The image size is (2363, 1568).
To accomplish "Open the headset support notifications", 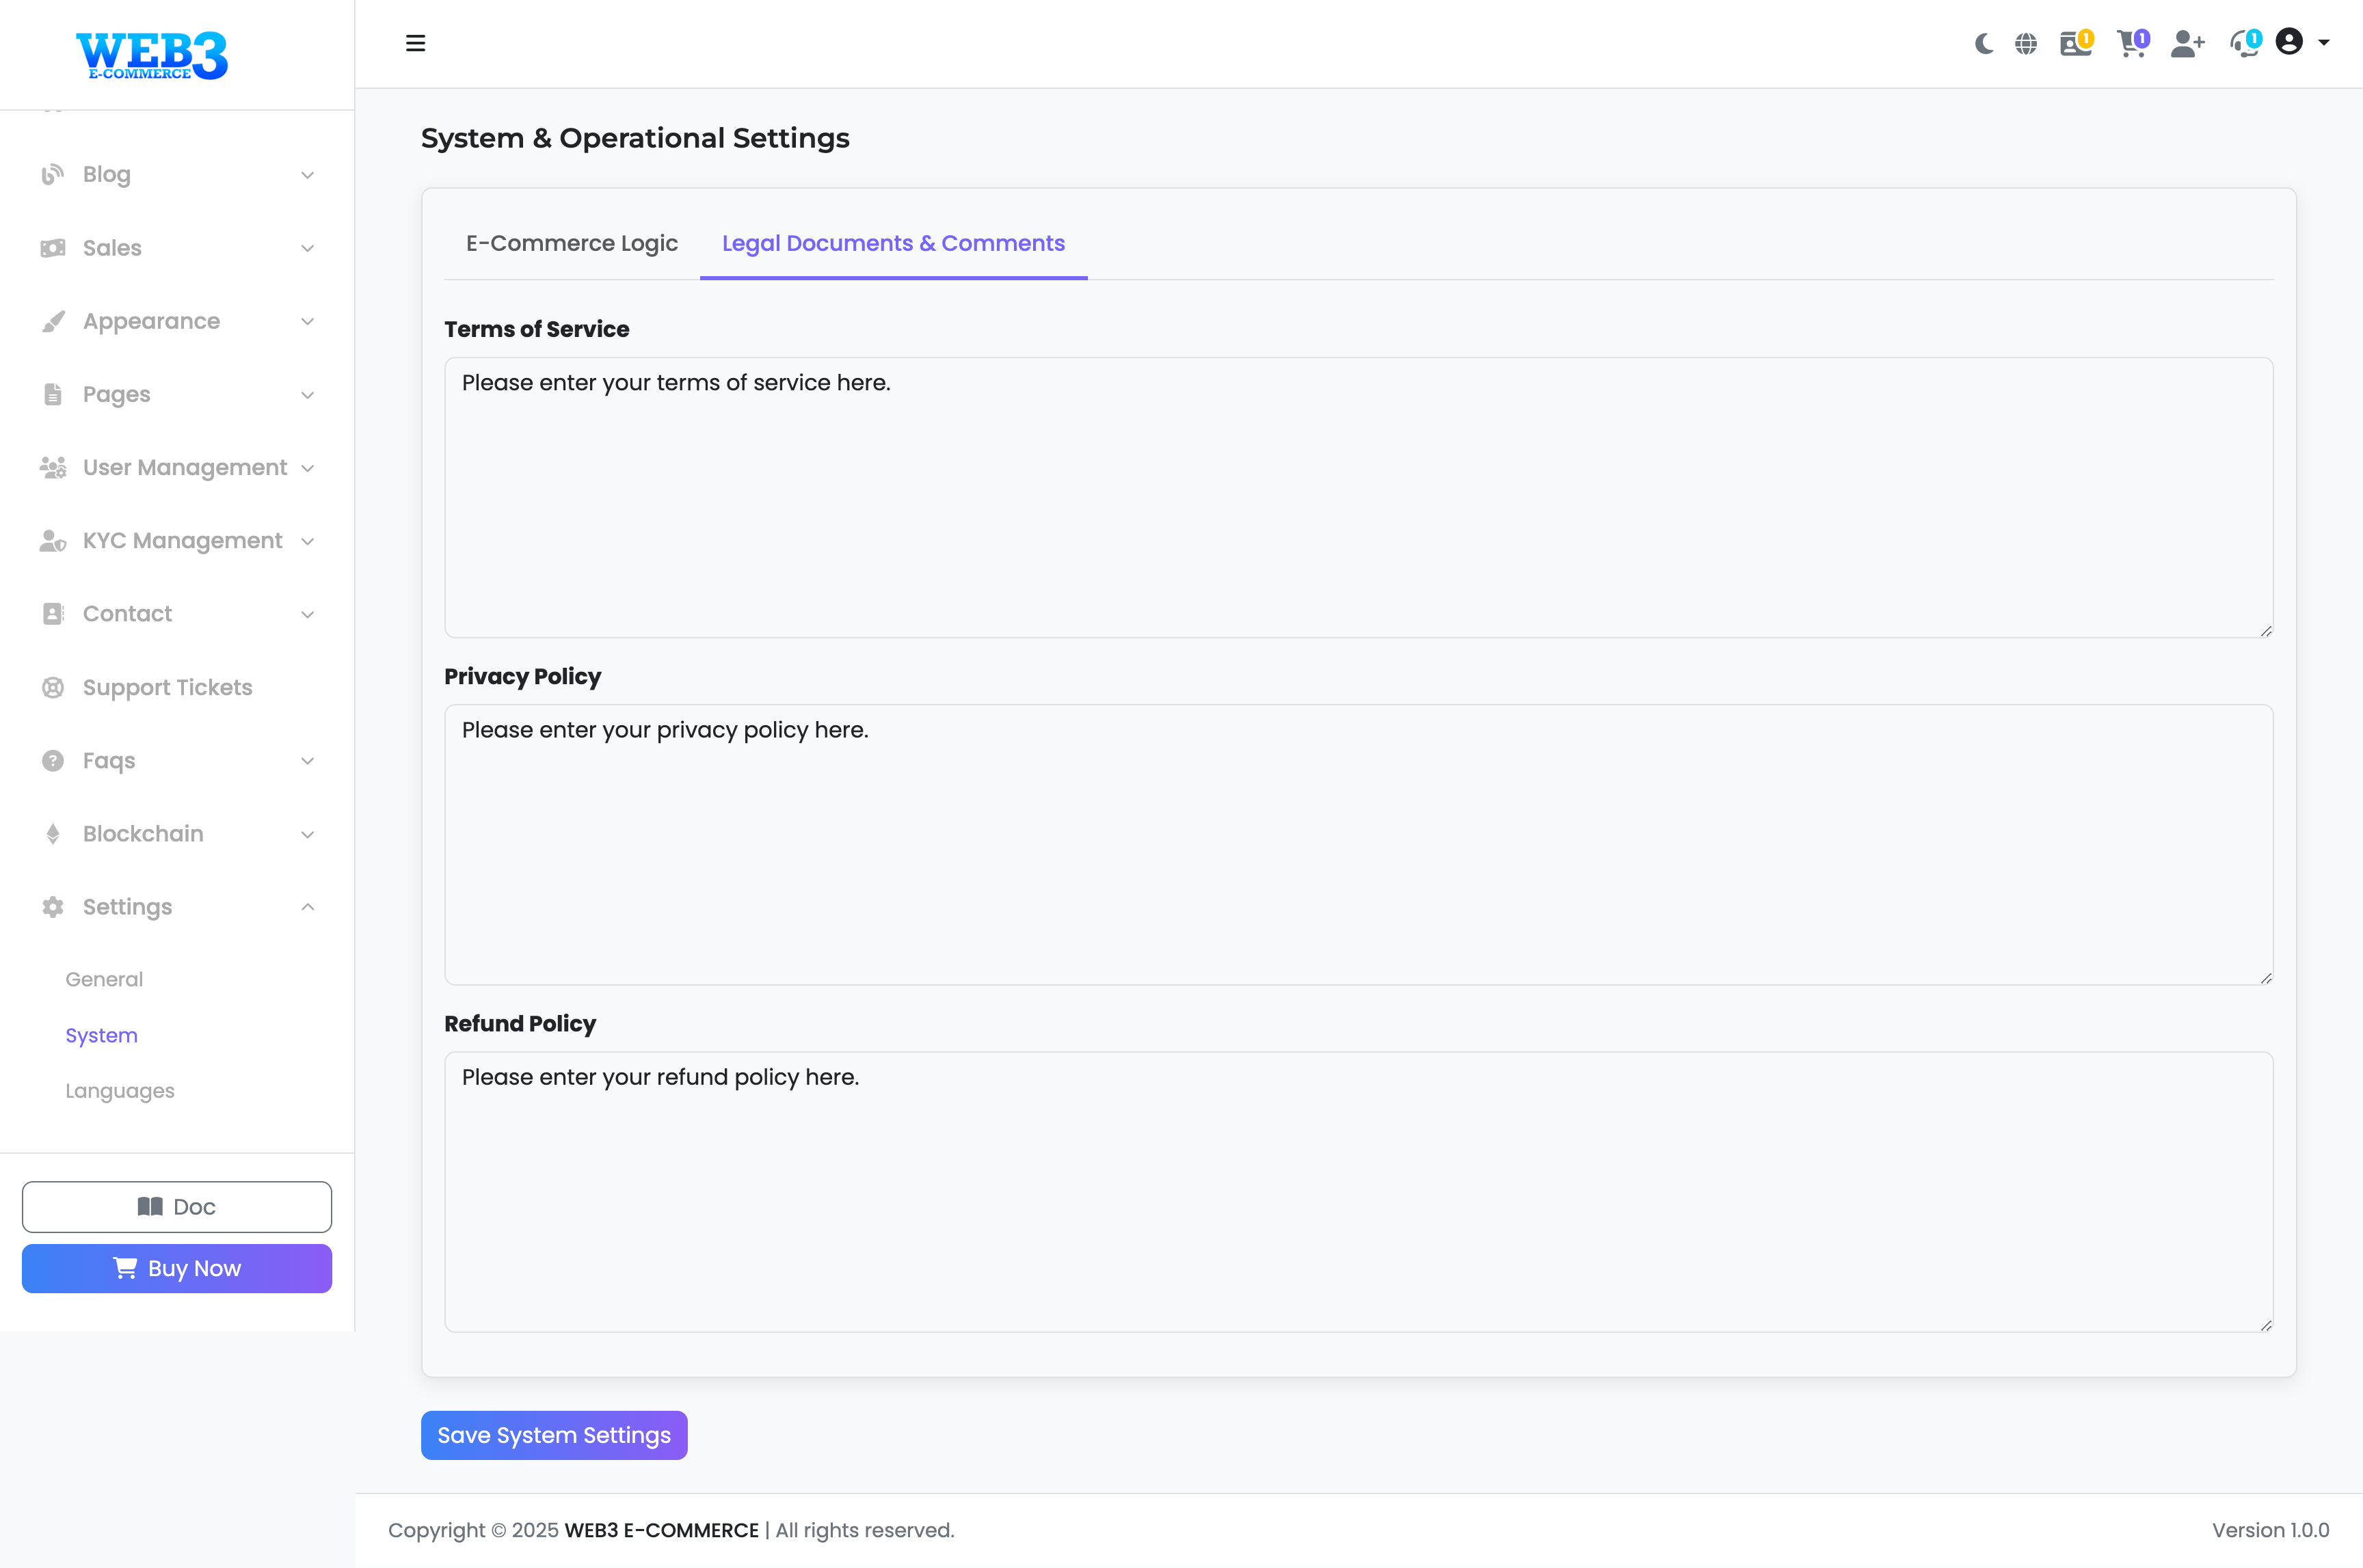I will (x=2244, y=43).
